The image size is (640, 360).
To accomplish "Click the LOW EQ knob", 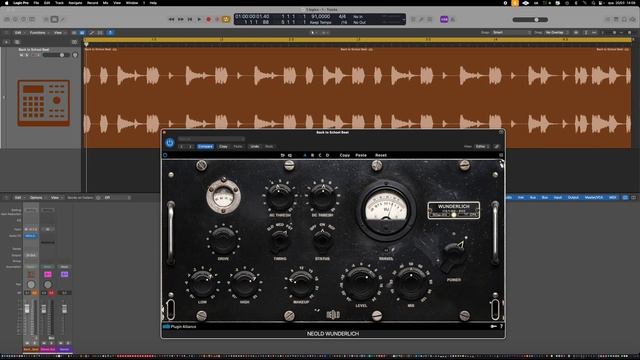I will pos(202,283).
